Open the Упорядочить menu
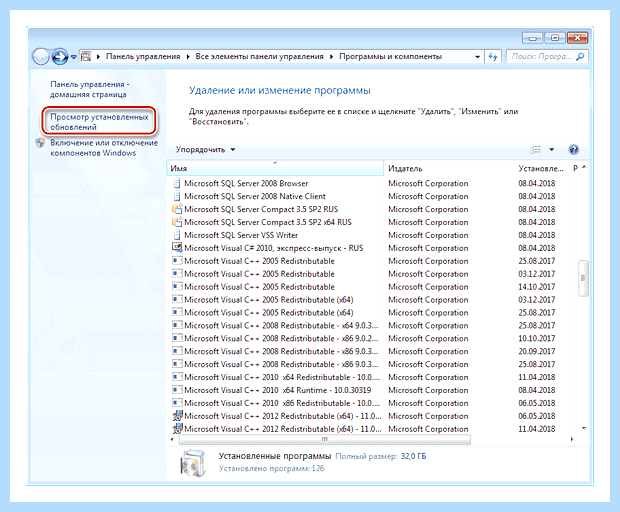620x512 pixels. pyautogui.click(x=205, y=150)
